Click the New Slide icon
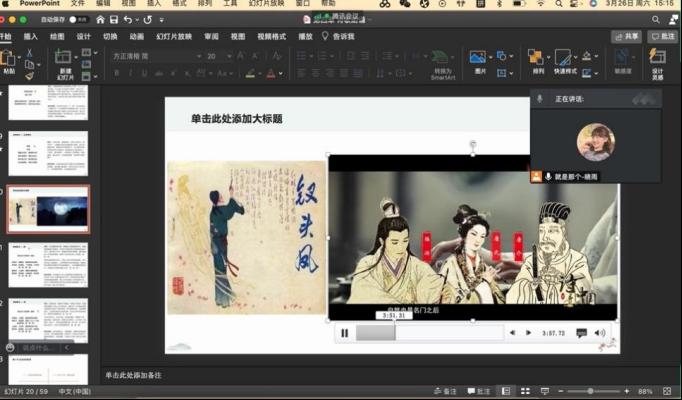 click(x=64, y=57)
